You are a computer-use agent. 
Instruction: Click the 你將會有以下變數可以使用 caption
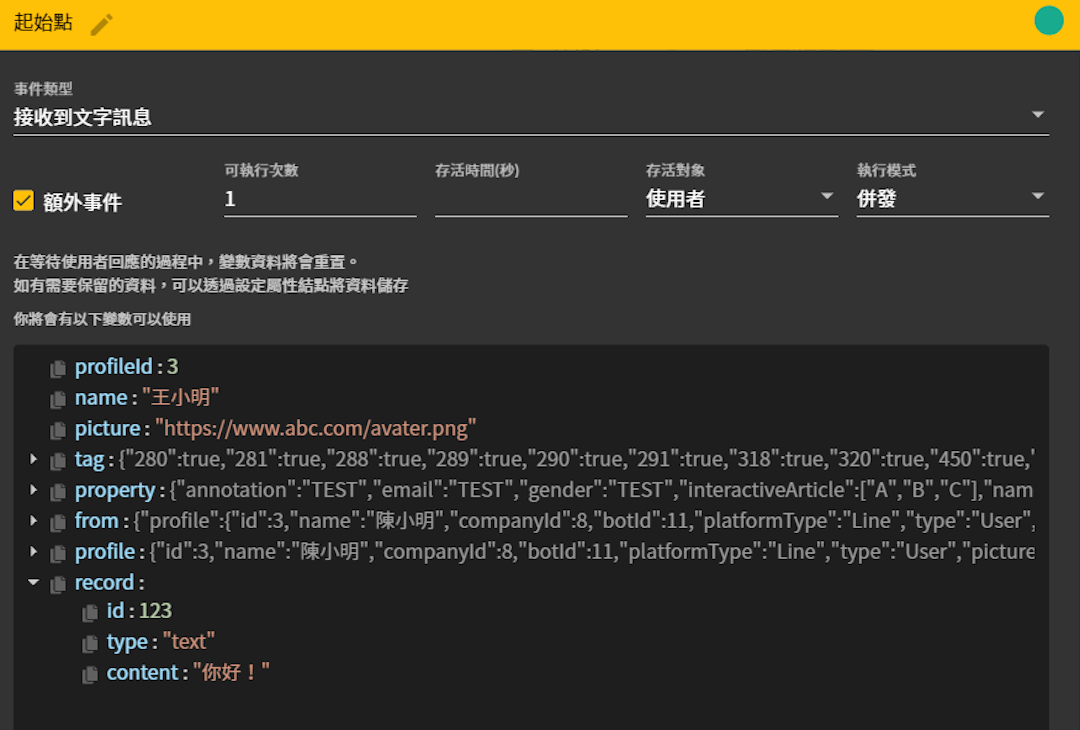[102, 319]
